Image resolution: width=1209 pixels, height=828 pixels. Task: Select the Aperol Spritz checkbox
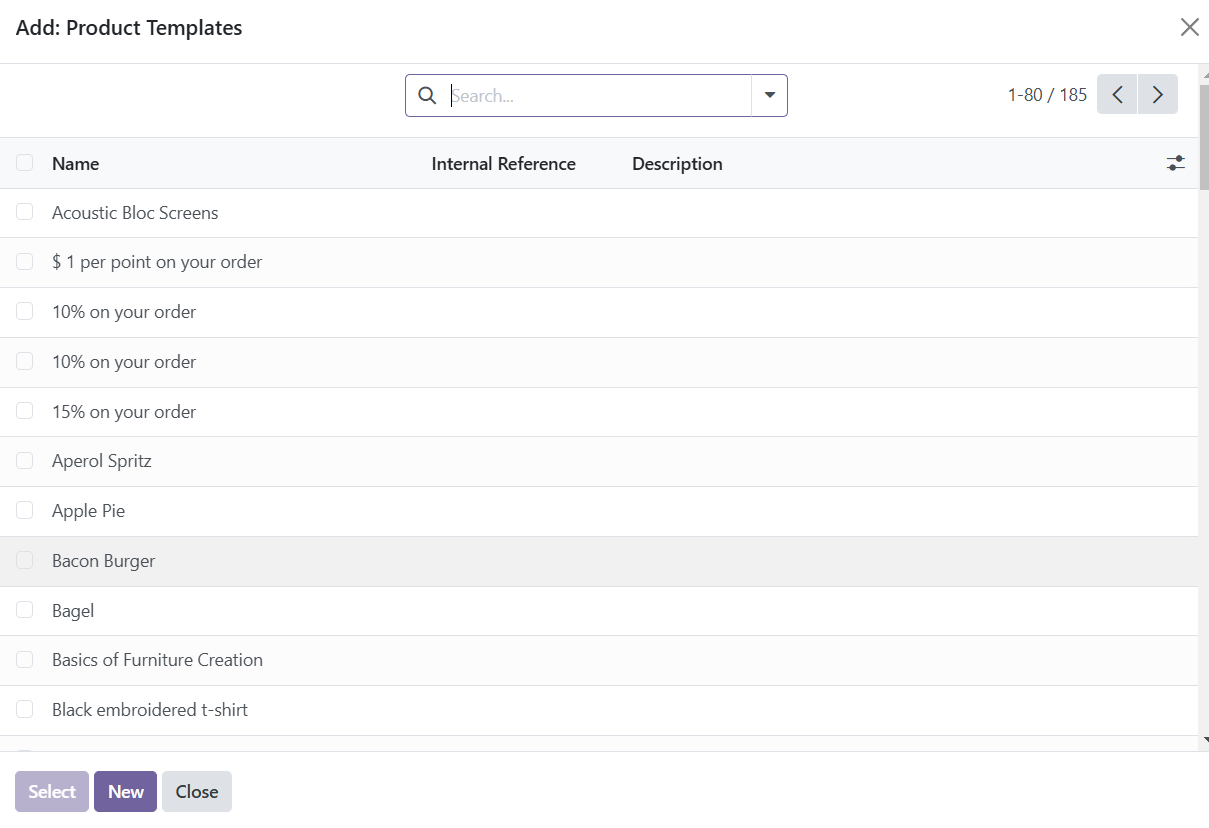pyautogui.click(x=25, y=461)
